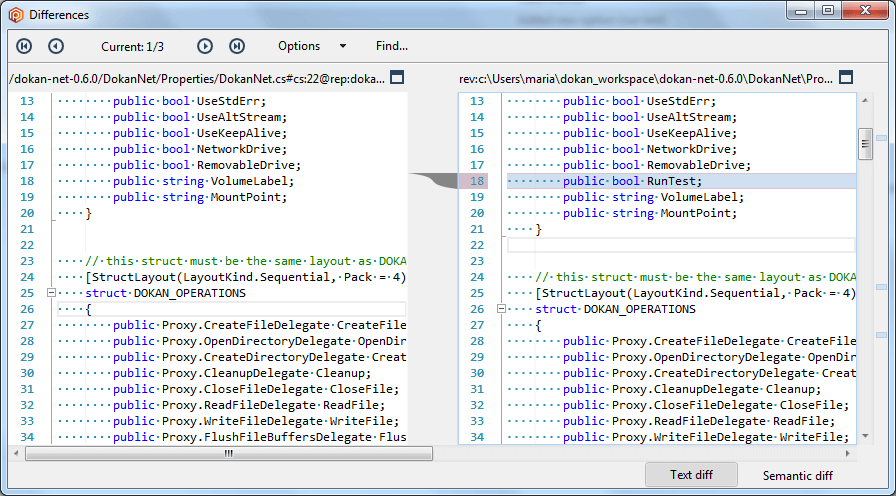Click FlushFileBuffersDelegate line in left pane
The image size is (896, 496).
[x=232, y=437]
